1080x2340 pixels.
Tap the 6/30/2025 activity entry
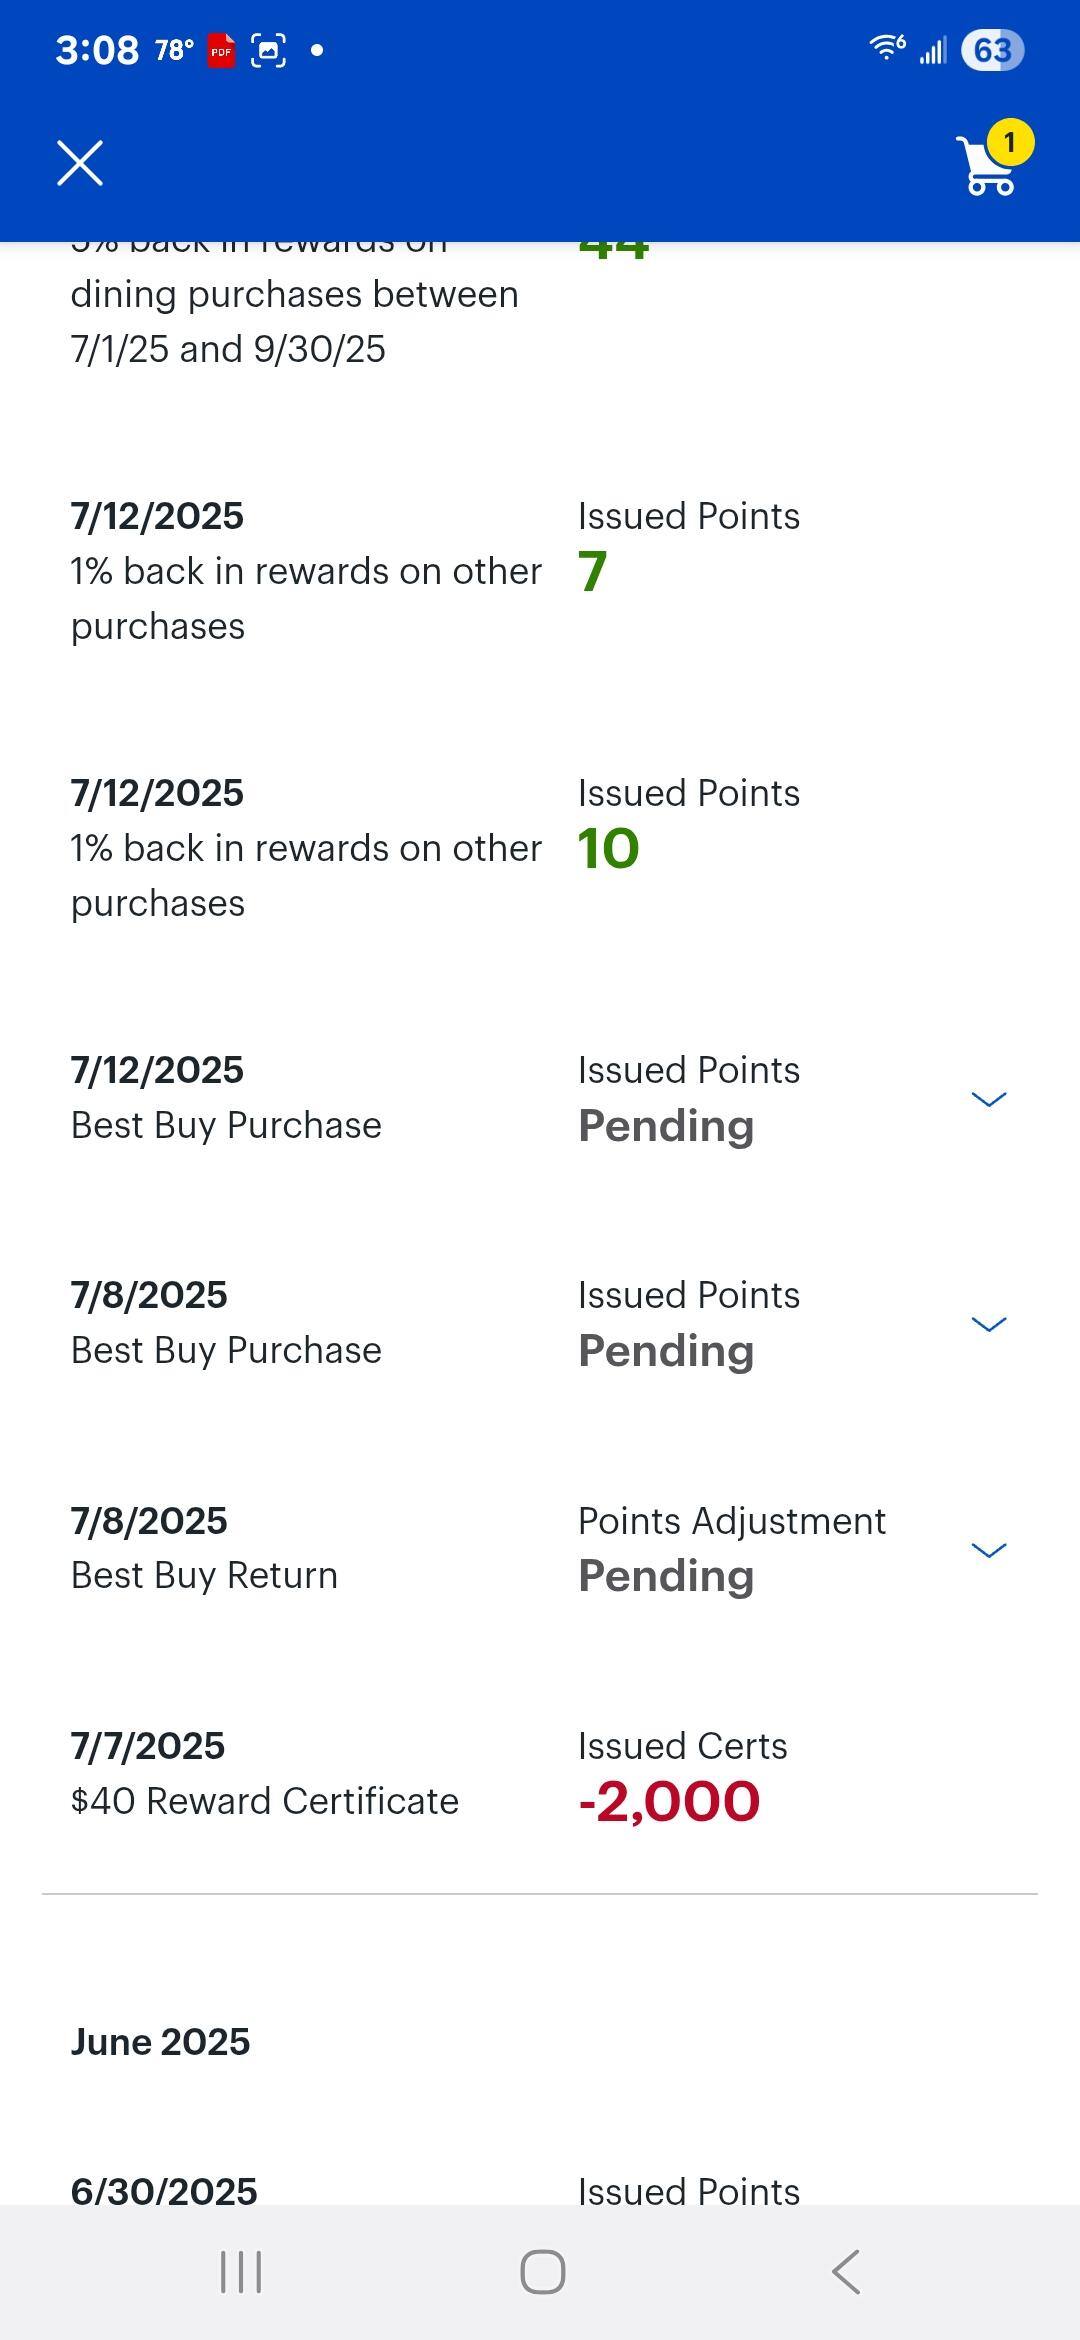[x=164, y=2190]
